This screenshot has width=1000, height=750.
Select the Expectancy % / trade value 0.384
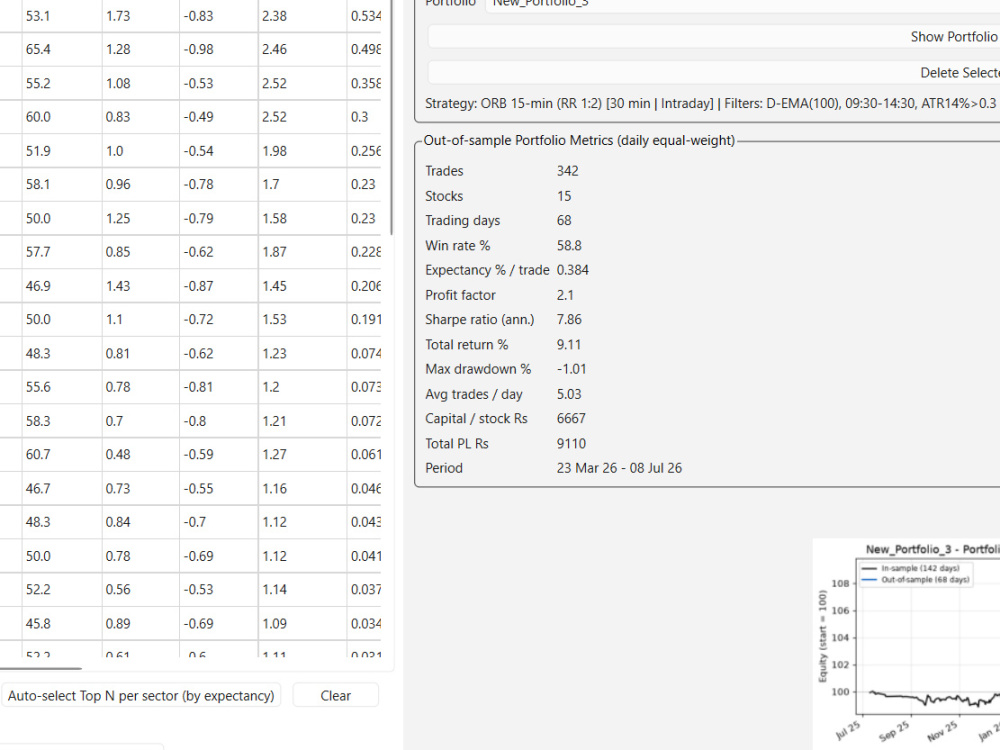click(x=573, y=270)
